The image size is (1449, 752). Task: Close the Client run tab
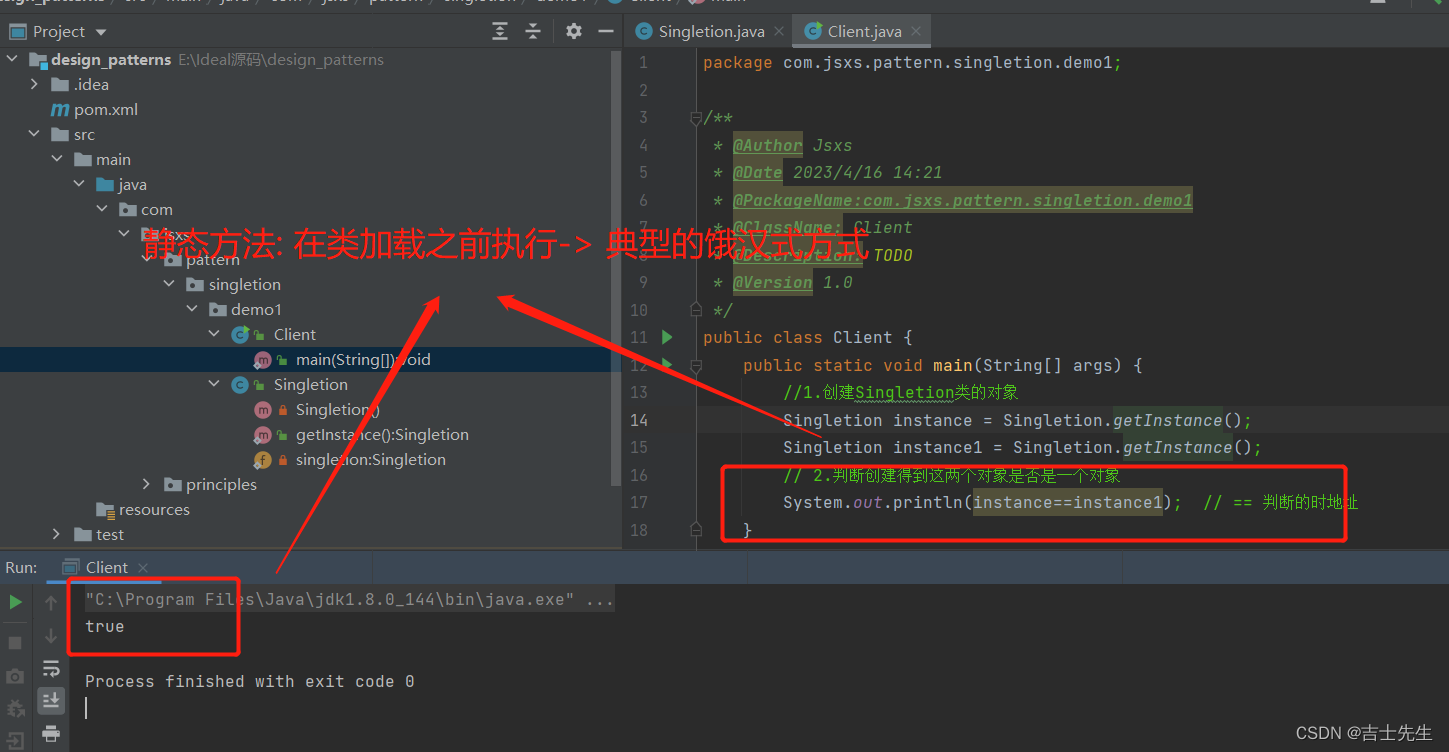143,568
